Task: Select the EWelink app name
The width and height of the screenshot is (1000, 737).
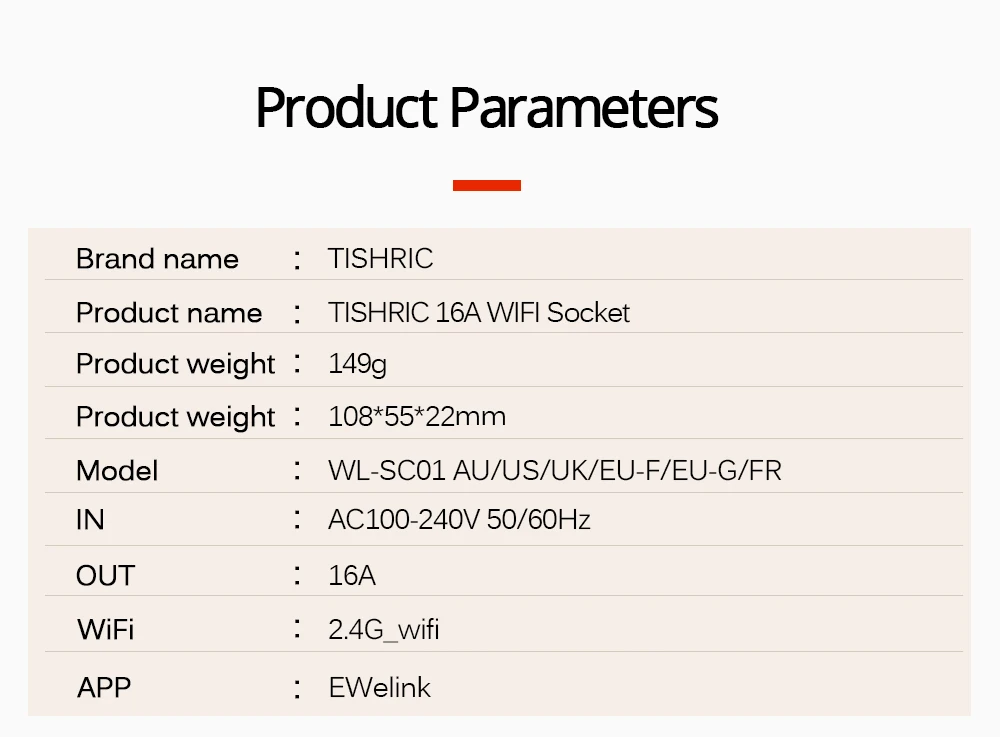Action: click(x=379, y=688)
